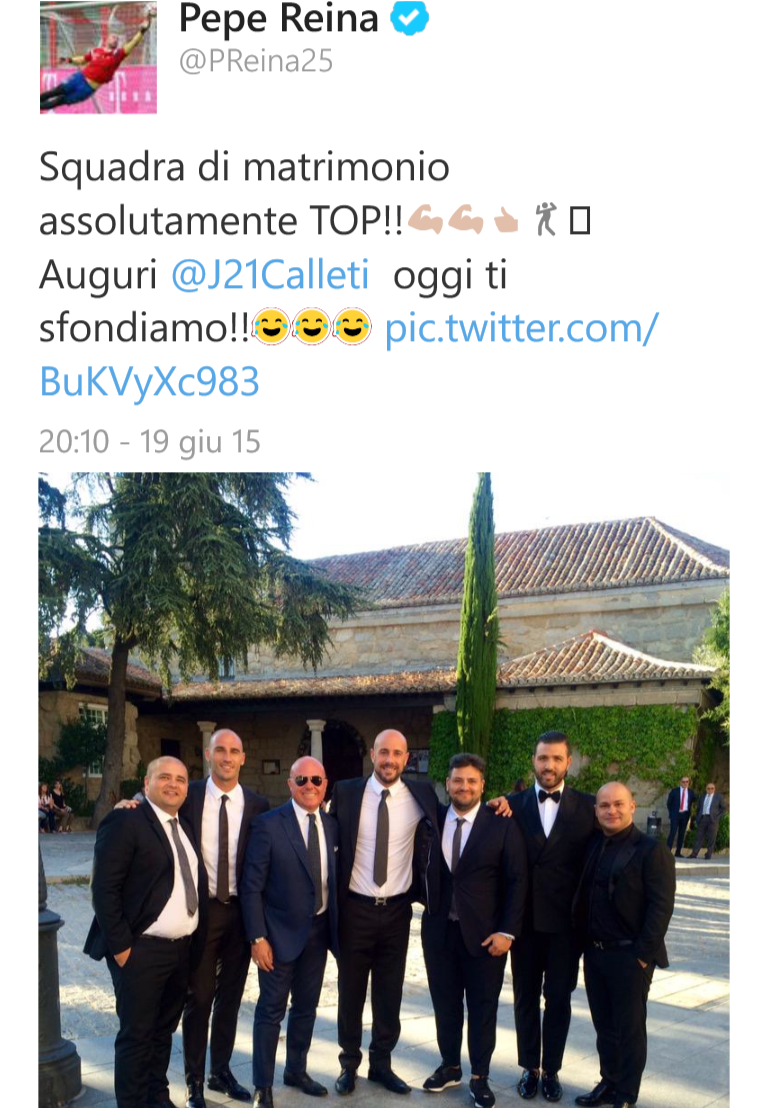Viewport: 768px width, 1108px height.
Task: Click the first laughing-tears emoji
Action: (271, 326)
